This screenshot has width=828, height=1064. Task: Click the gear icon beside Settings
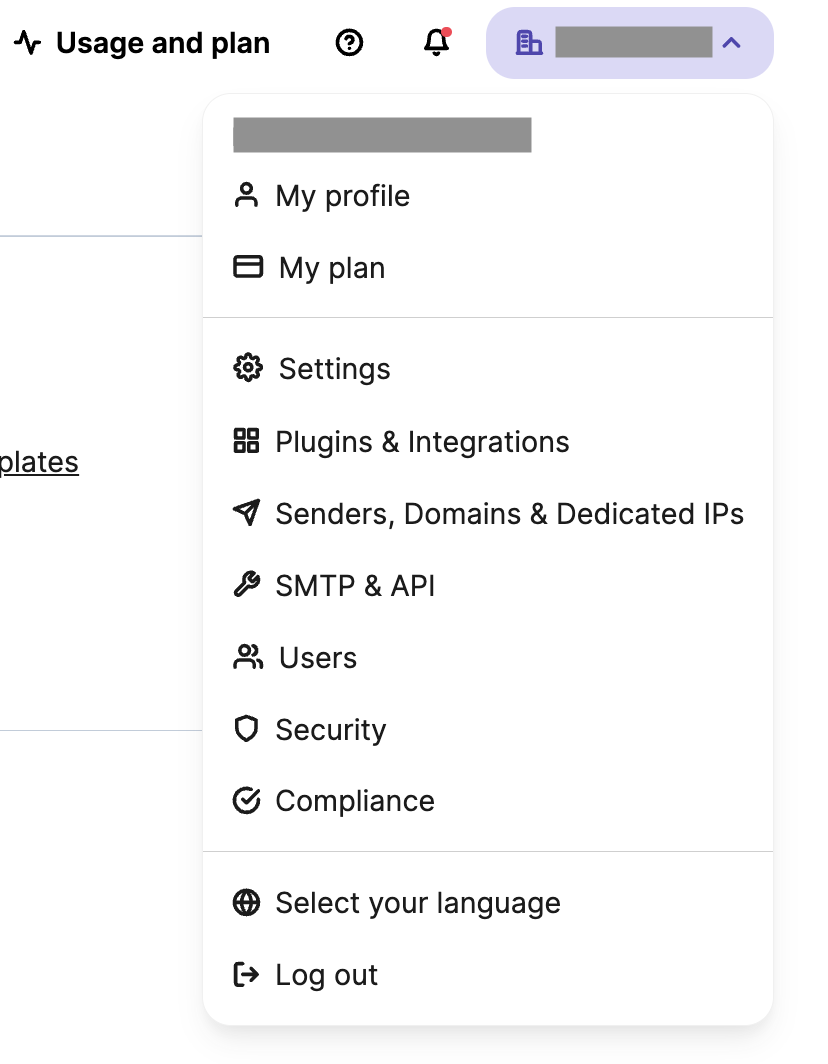pos(248,368)
